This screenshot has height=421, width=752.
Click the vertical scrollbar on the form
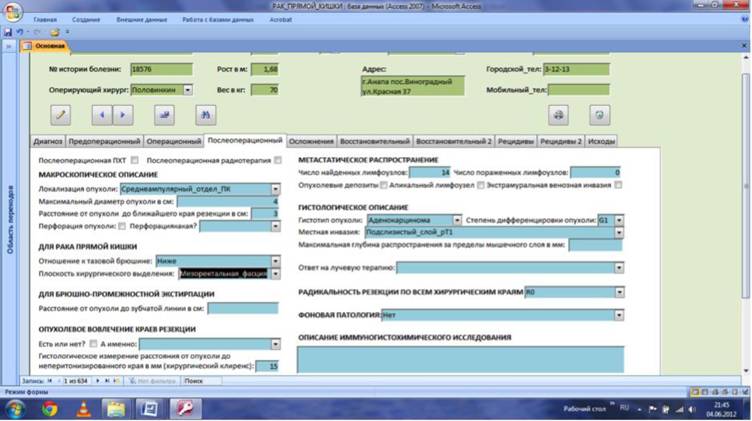click(x=745, y=187)
